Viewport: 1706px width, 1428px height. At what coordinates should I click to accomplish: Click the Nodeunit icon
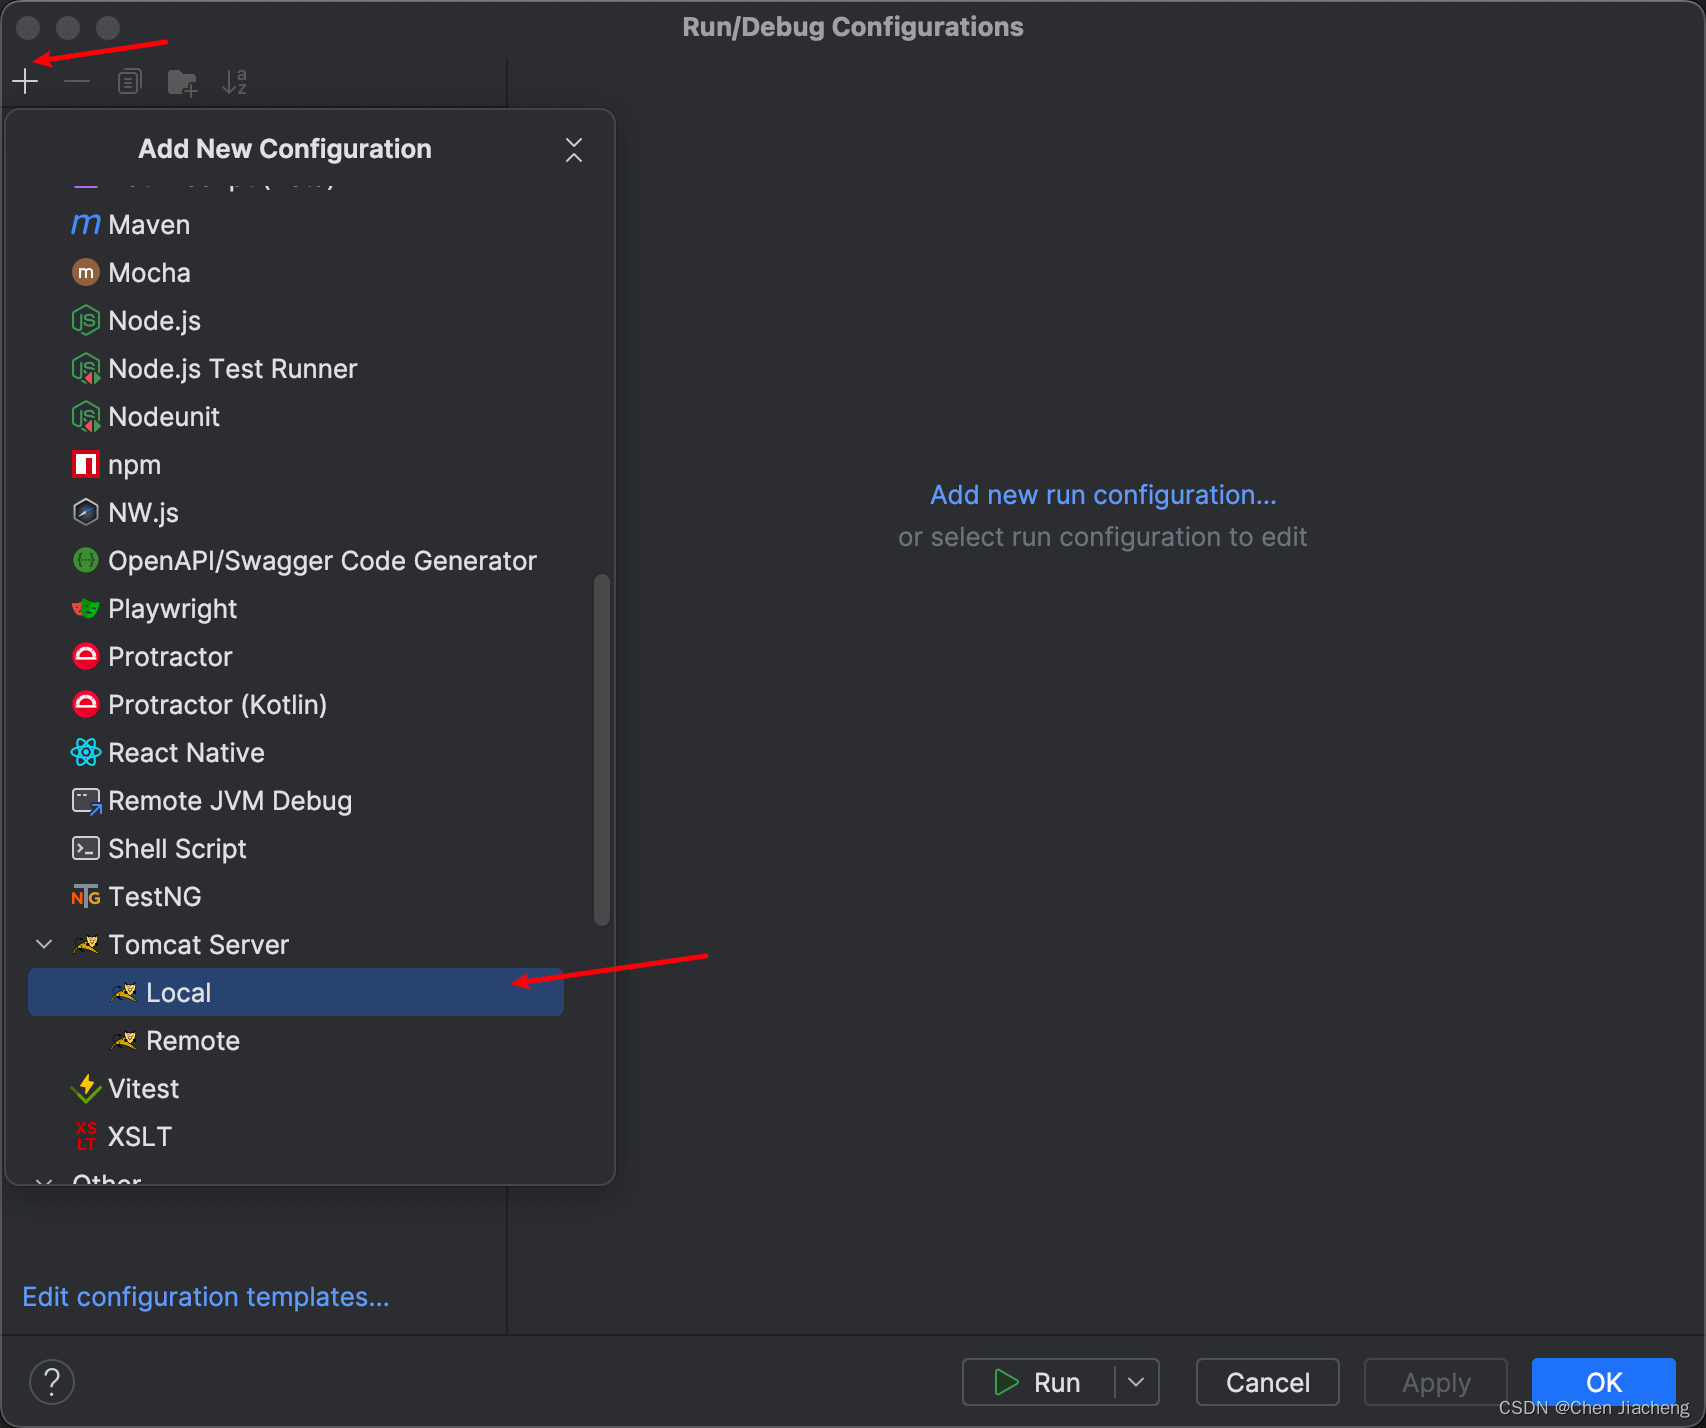86,416
